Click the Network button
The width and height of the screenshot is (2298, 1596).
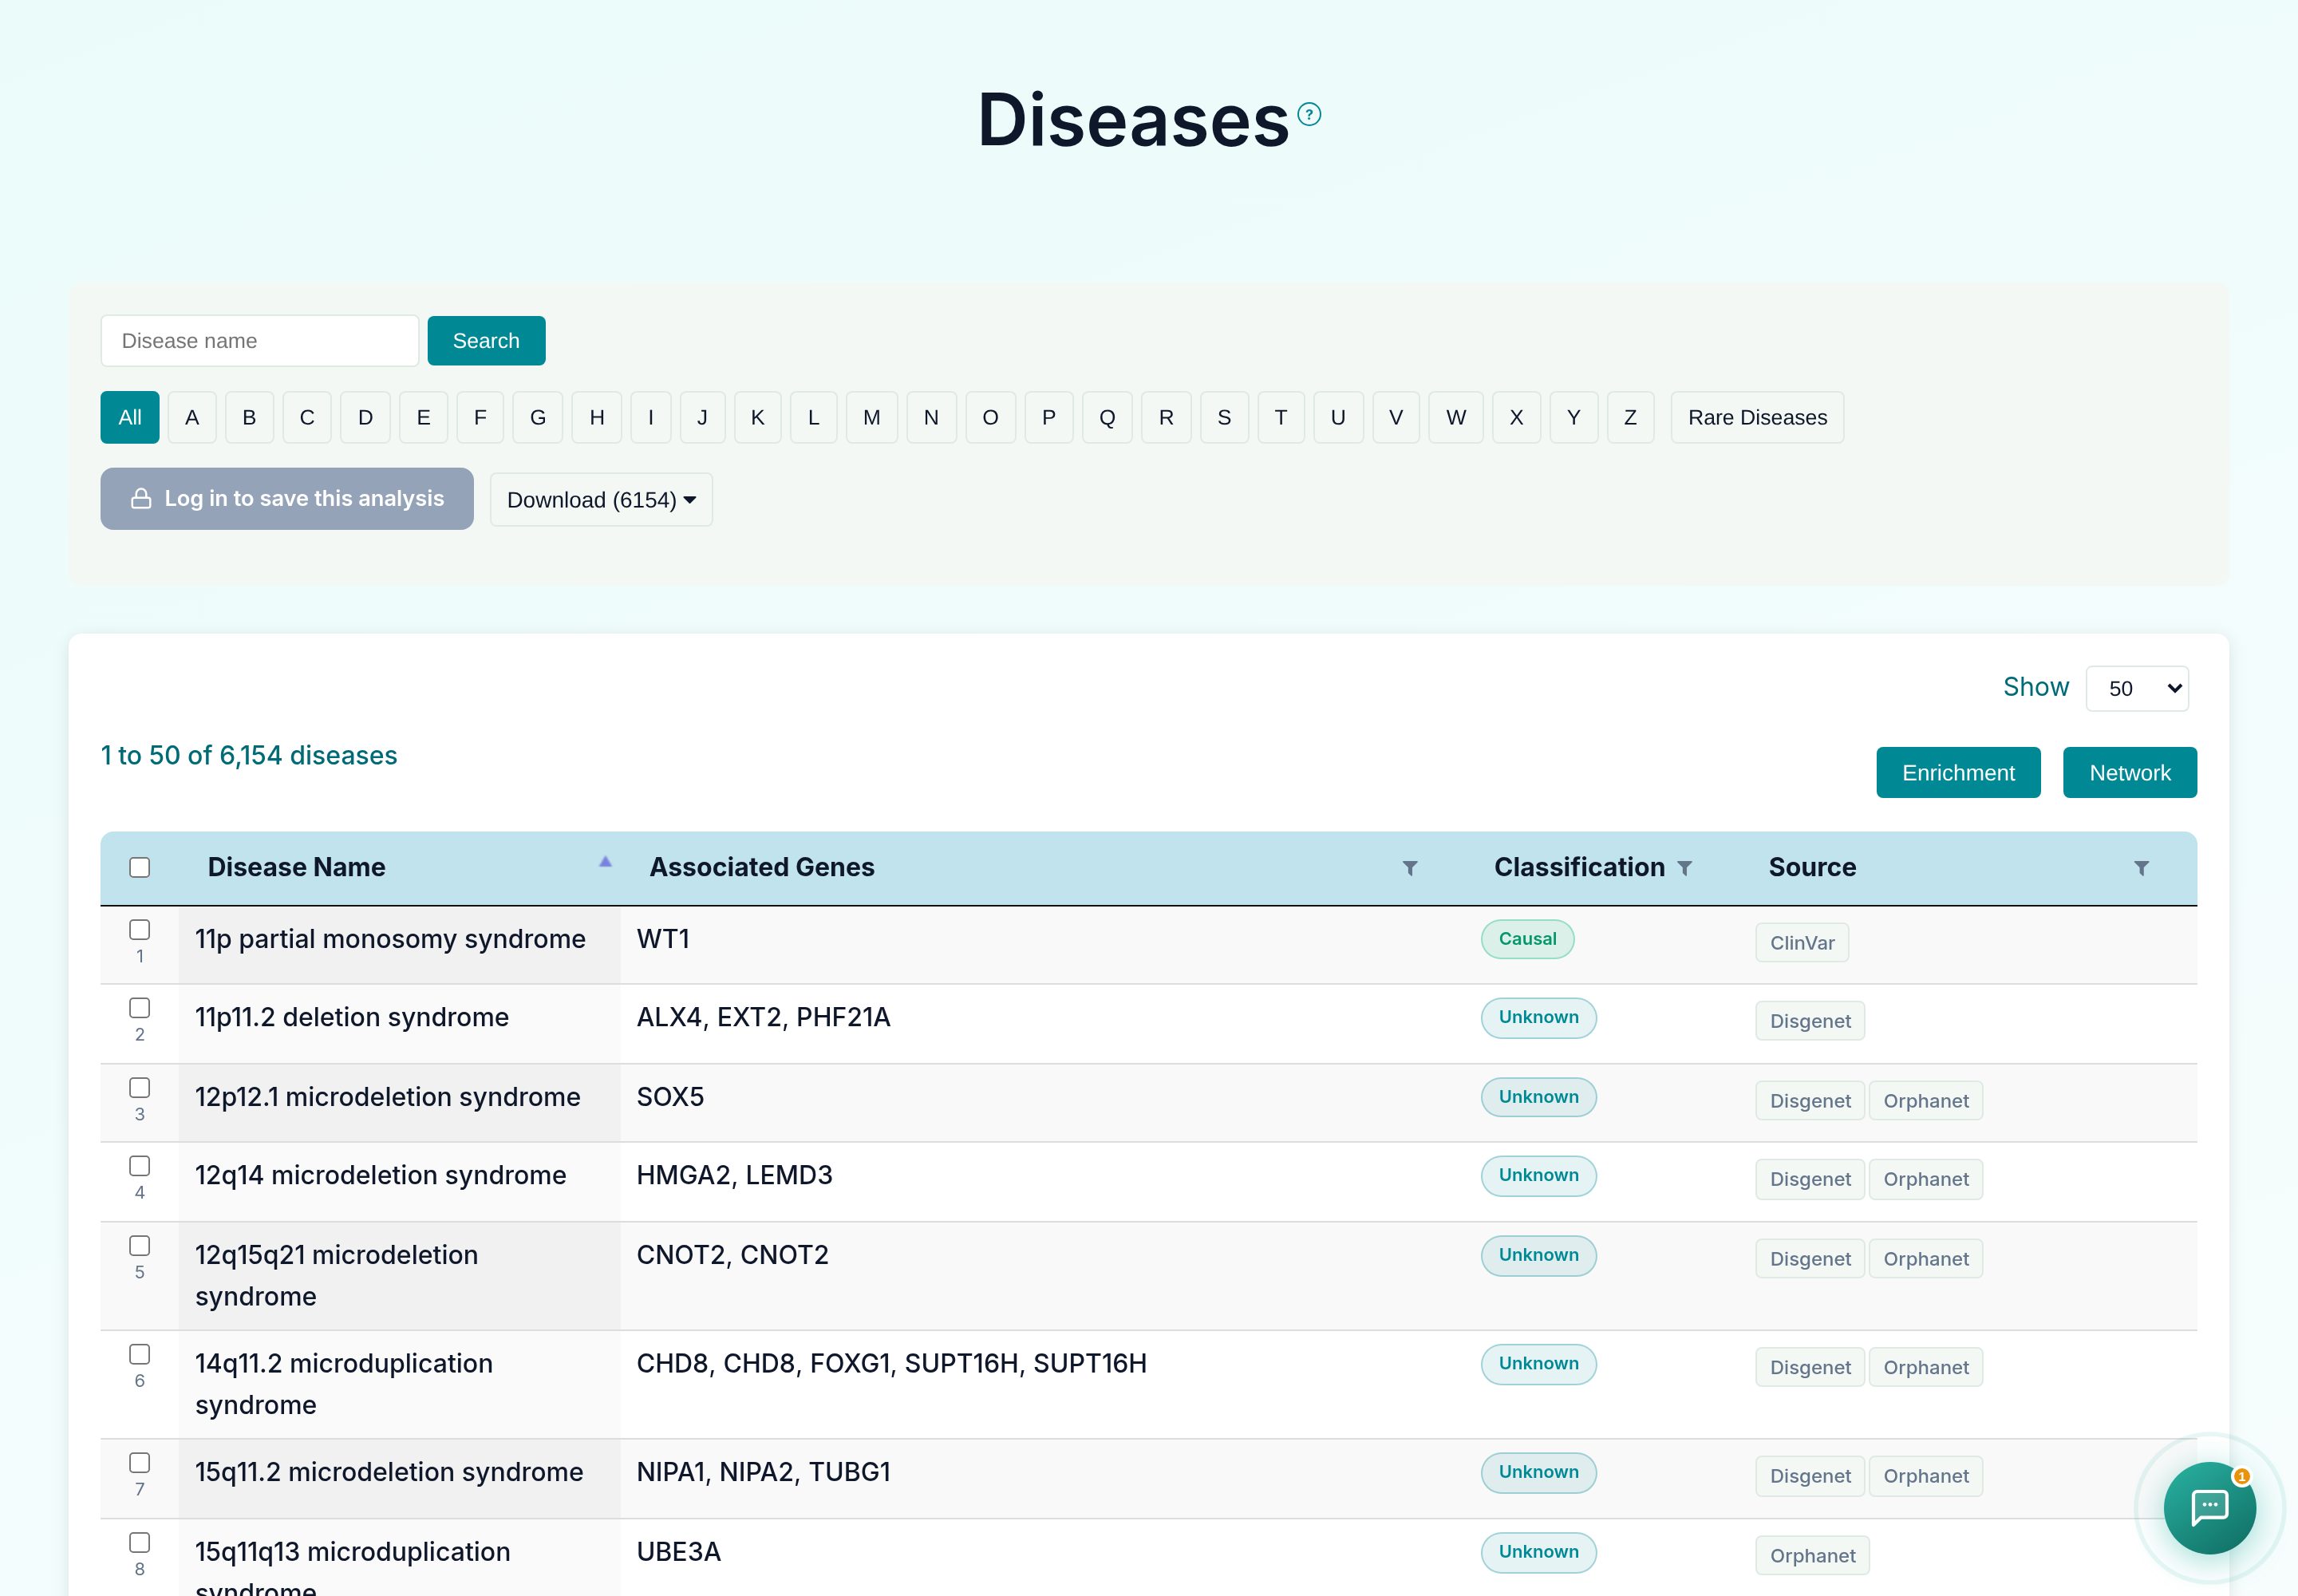pyautogui.click(x=2130, y=772)
